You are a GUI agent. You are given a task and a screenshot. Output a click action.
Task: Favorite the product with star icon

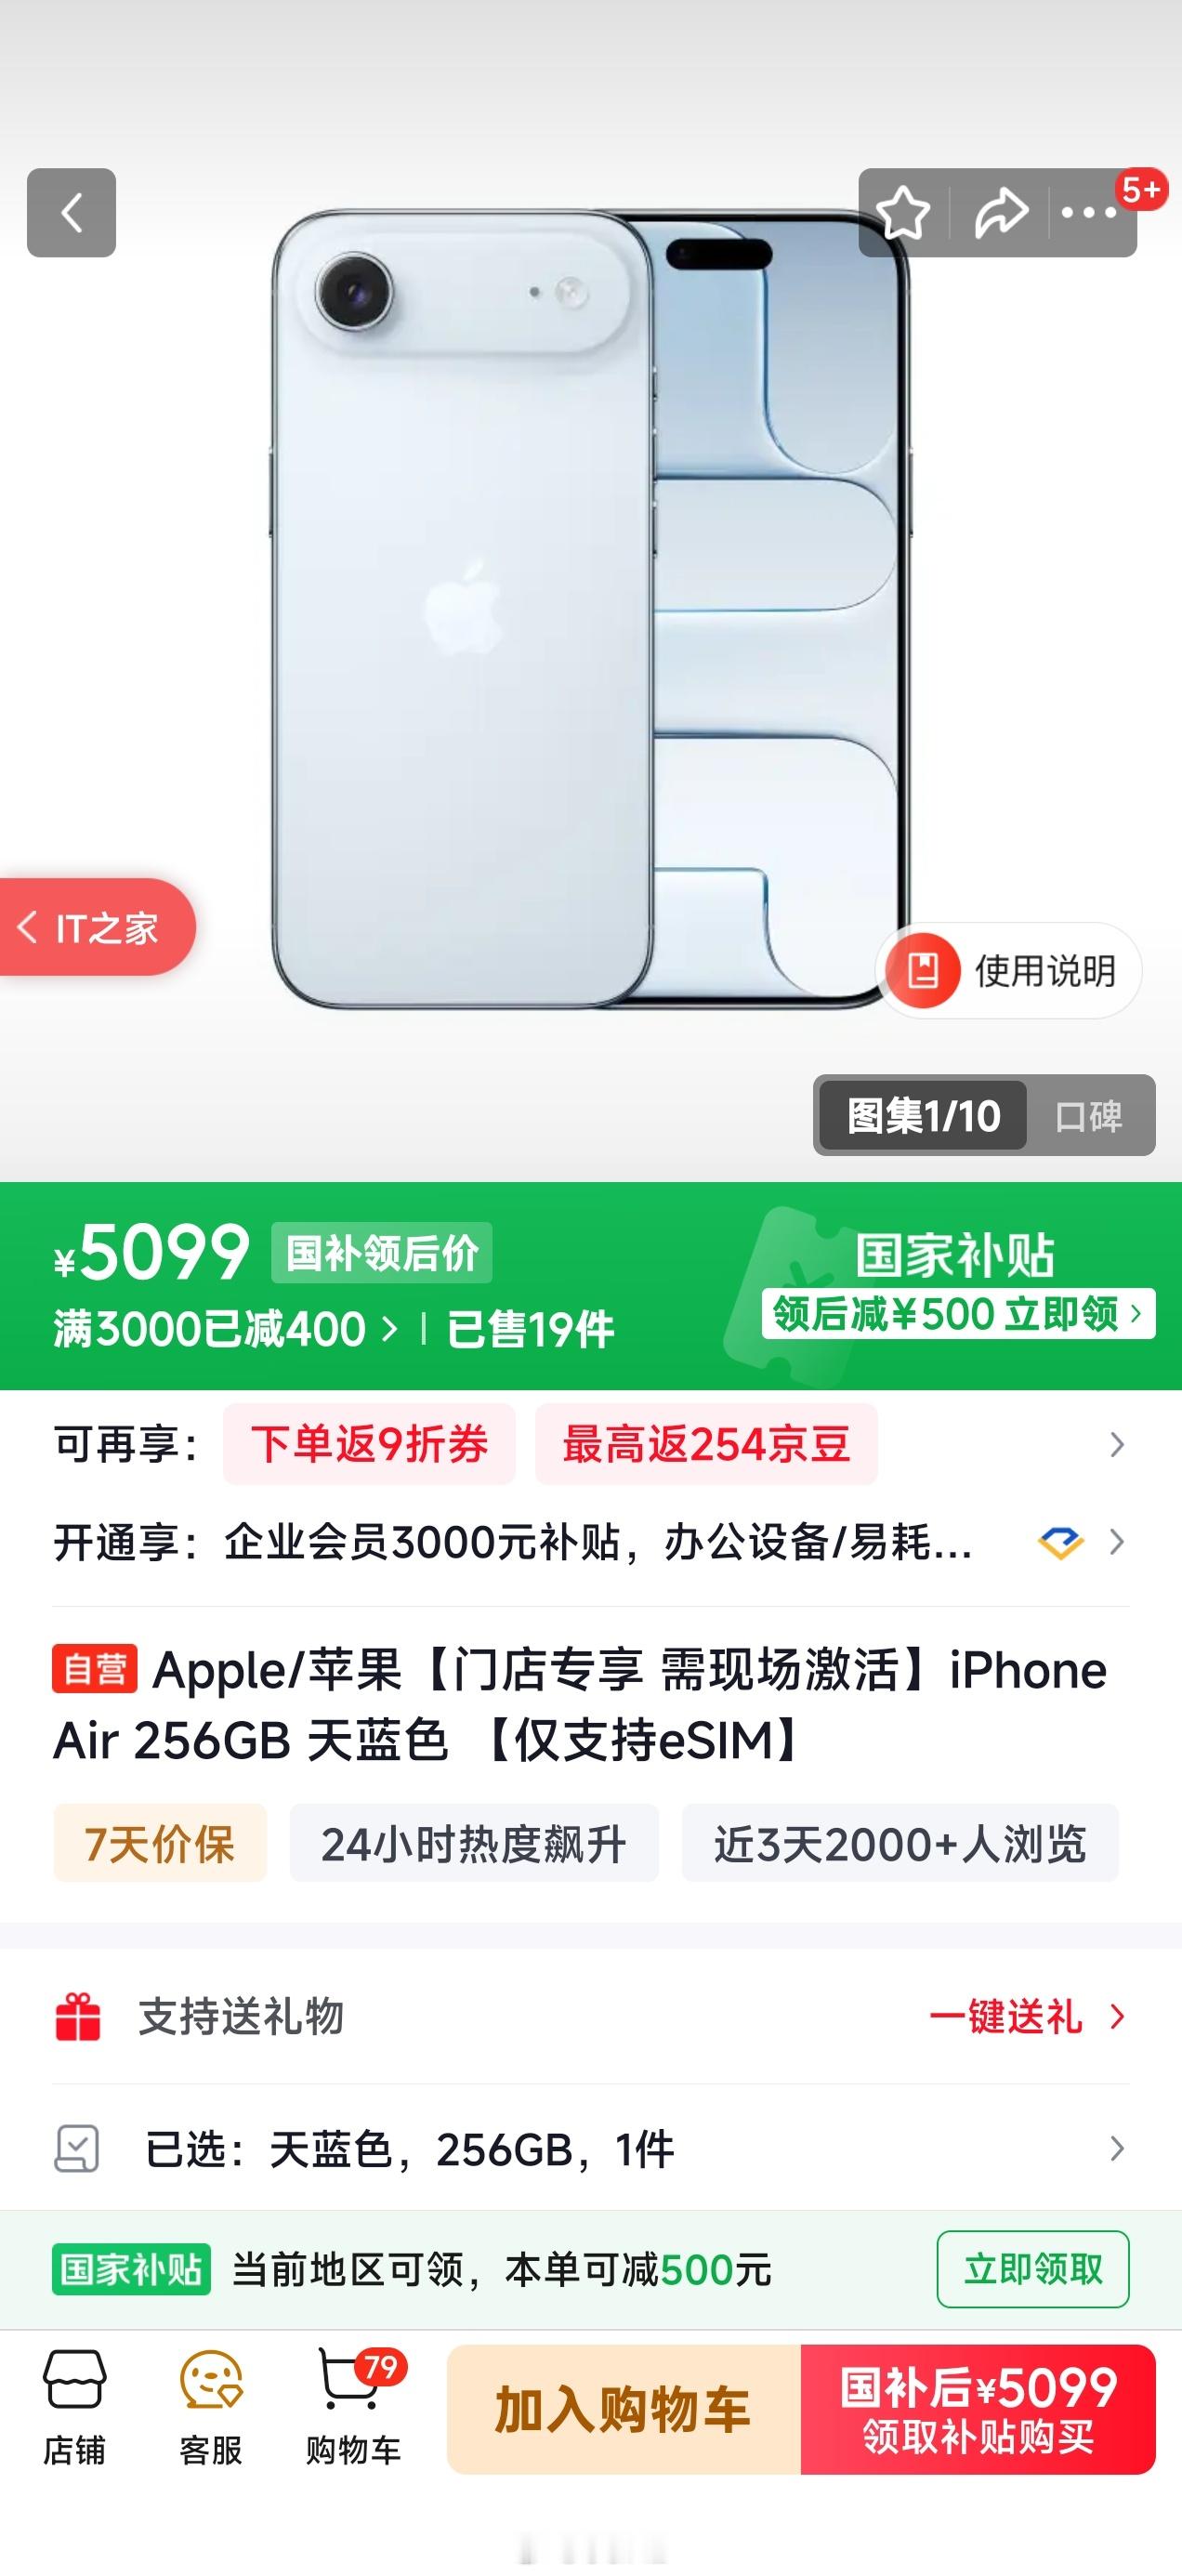point(903,213)
